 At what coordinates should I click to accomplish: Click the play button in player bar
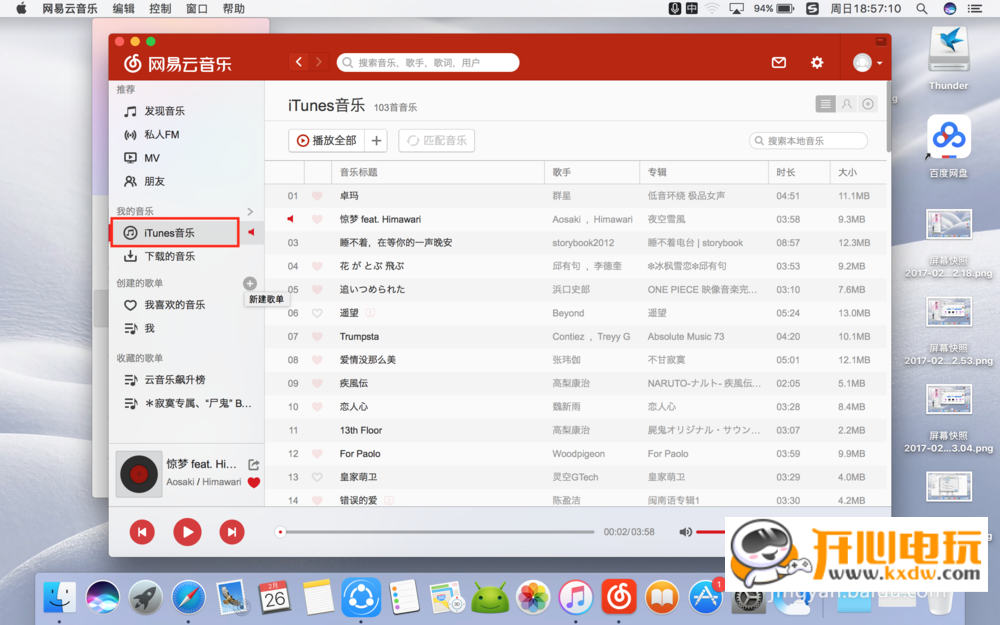pyautogui.click(x=187, y=532)
